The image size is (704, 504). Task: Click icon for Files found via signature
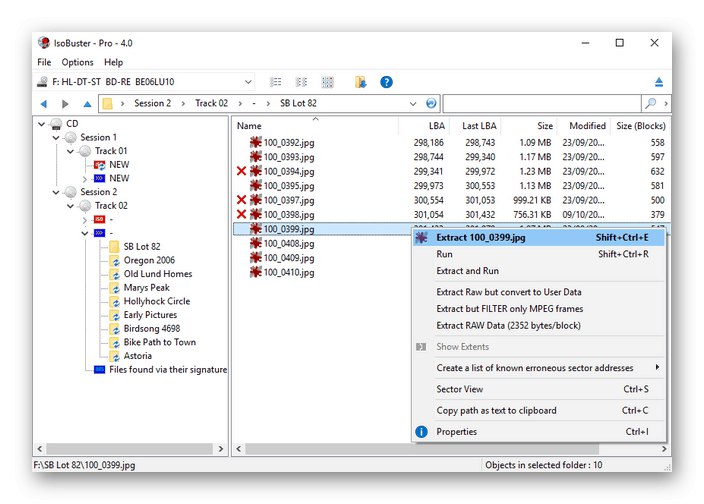[x=99, y=370]
